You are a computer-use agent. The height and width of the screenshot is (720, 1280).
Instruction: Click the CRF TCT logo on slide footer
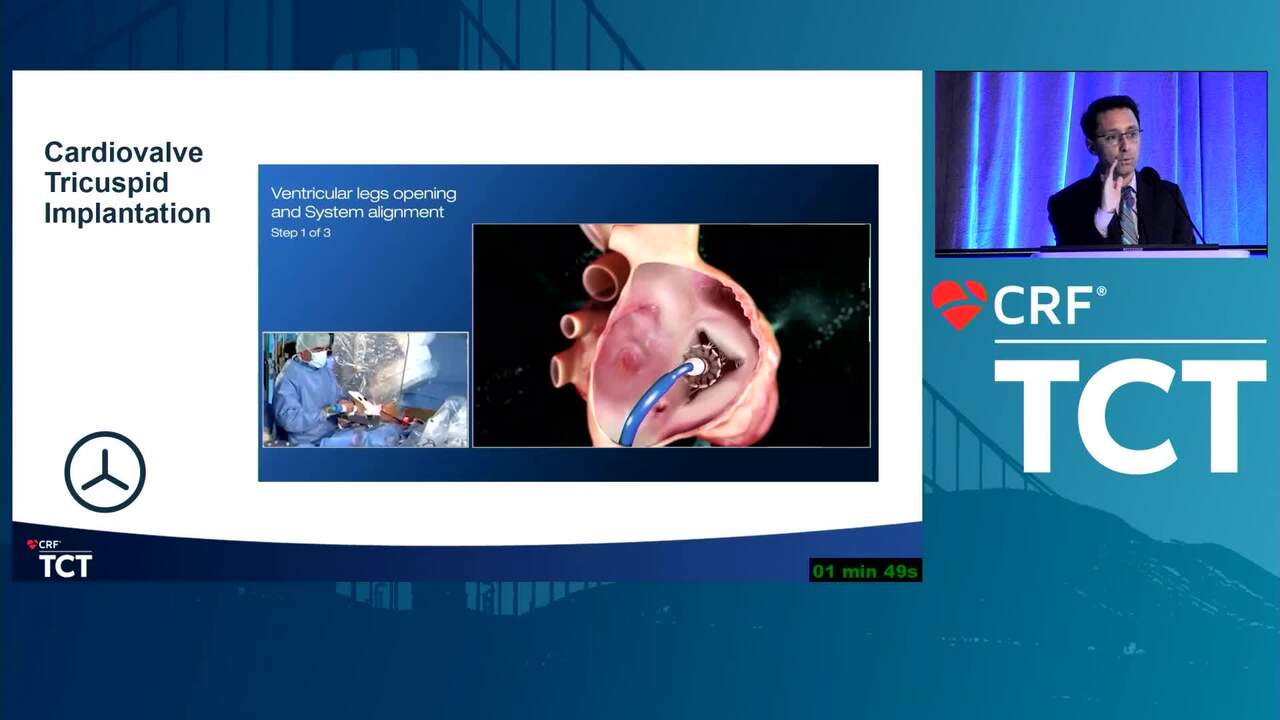[x=60, y=559]
